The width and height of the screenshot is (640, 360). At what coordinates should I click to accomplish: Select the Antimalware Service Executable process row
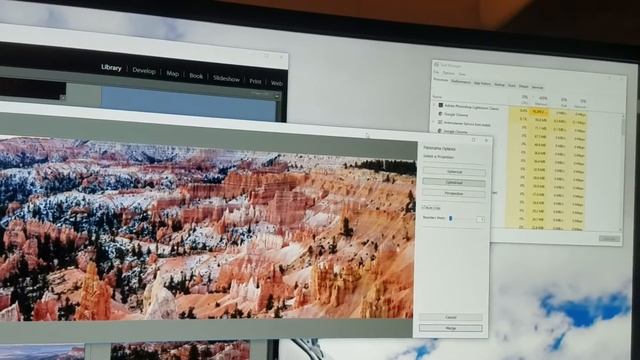[510, 125]
